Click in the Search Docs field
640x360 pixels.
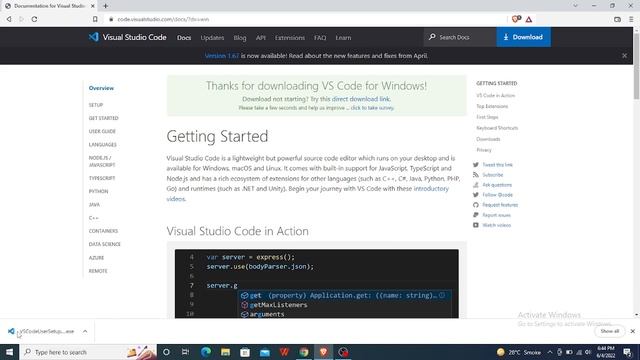click(x=460, y=37)
